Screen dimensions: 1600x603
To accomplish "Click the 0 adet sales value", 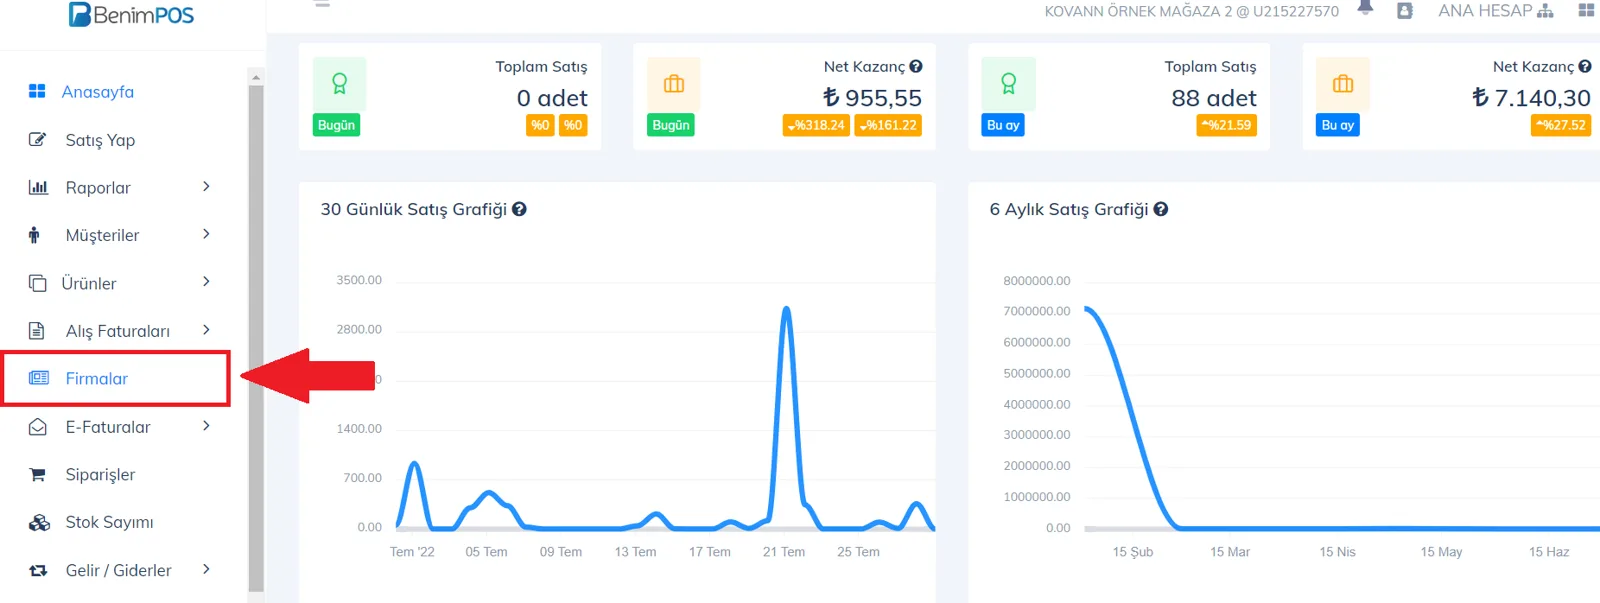I will pyautogui.click(x=552, y=98).
